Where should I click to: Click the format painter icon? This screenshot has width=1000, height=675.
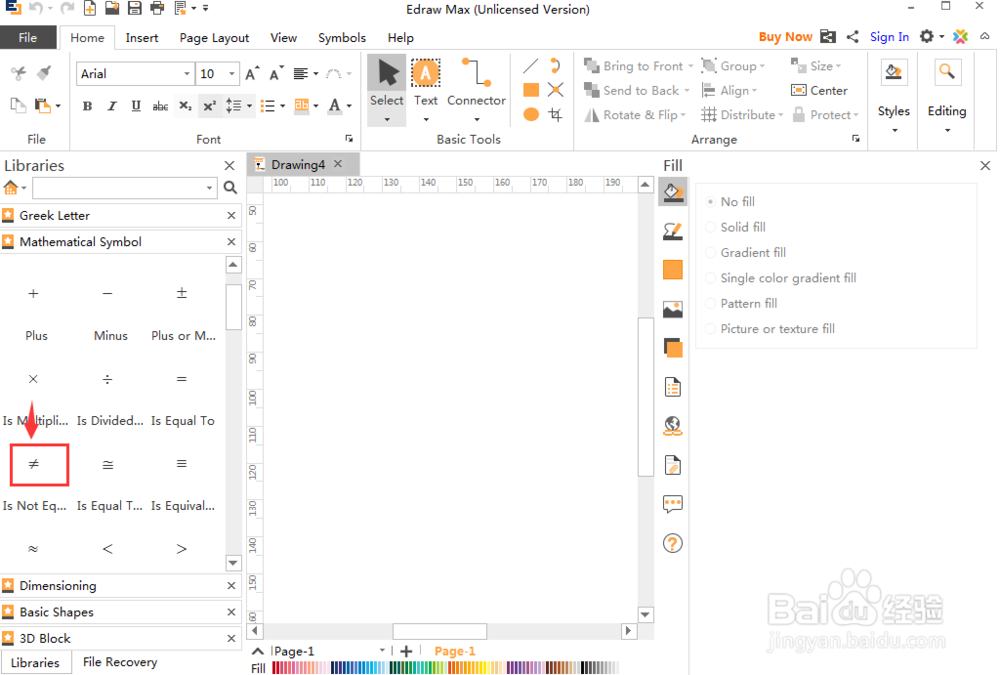point(44,73)
